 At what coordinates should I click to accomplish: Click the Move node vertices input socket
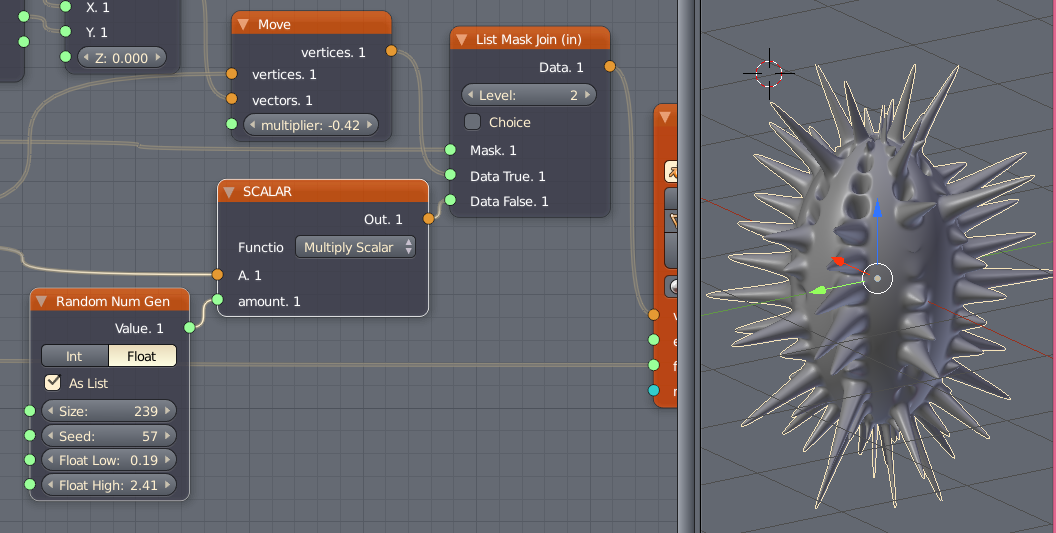232,73
